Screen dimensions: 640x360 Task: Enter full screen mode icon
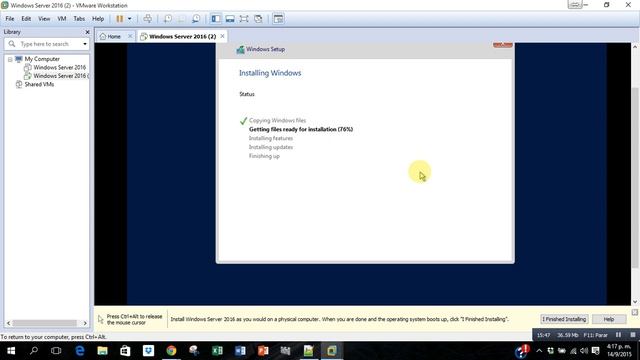pyautogui.click(x=244, y=19)
